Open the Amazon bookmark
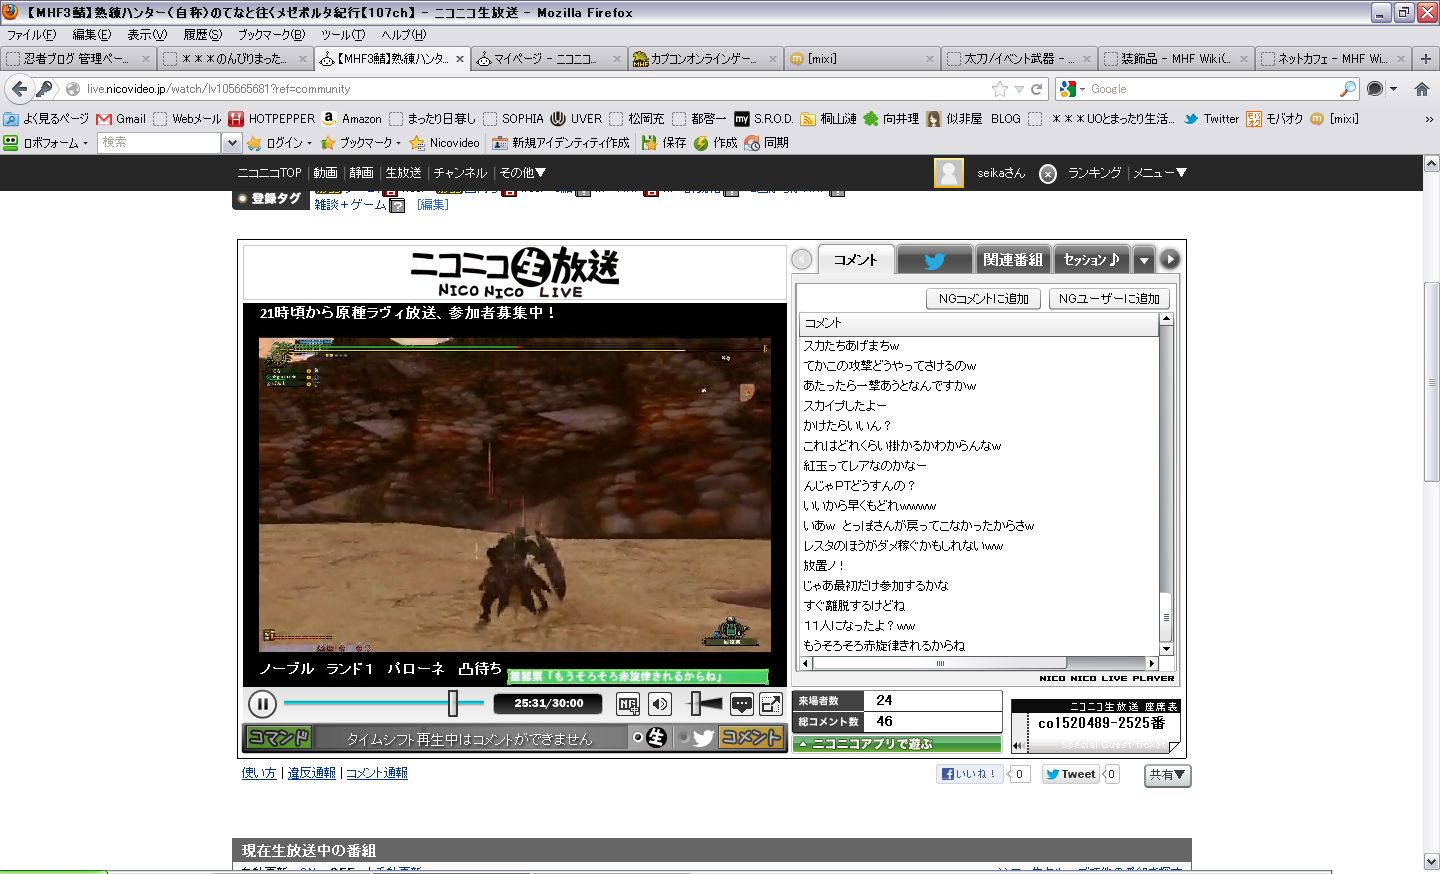Image resolution: width=1440 pixels, height=874 pixels. click(x=352, y=119)
